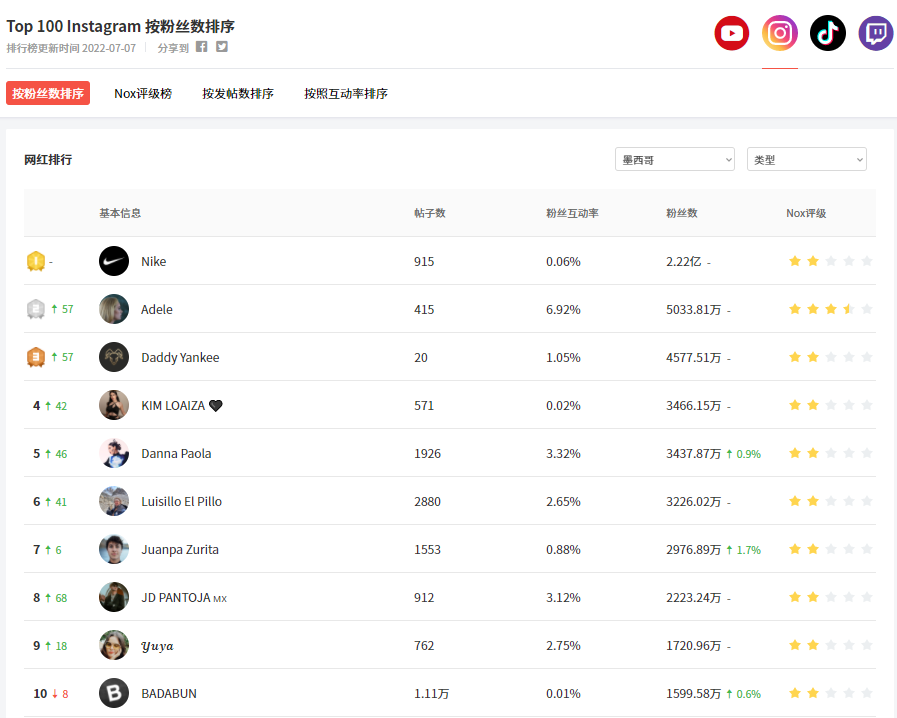This screenshot has height=718, width=897.
Task: Click BADABUN's rank drop indicator 8
Action: point(60,694)
